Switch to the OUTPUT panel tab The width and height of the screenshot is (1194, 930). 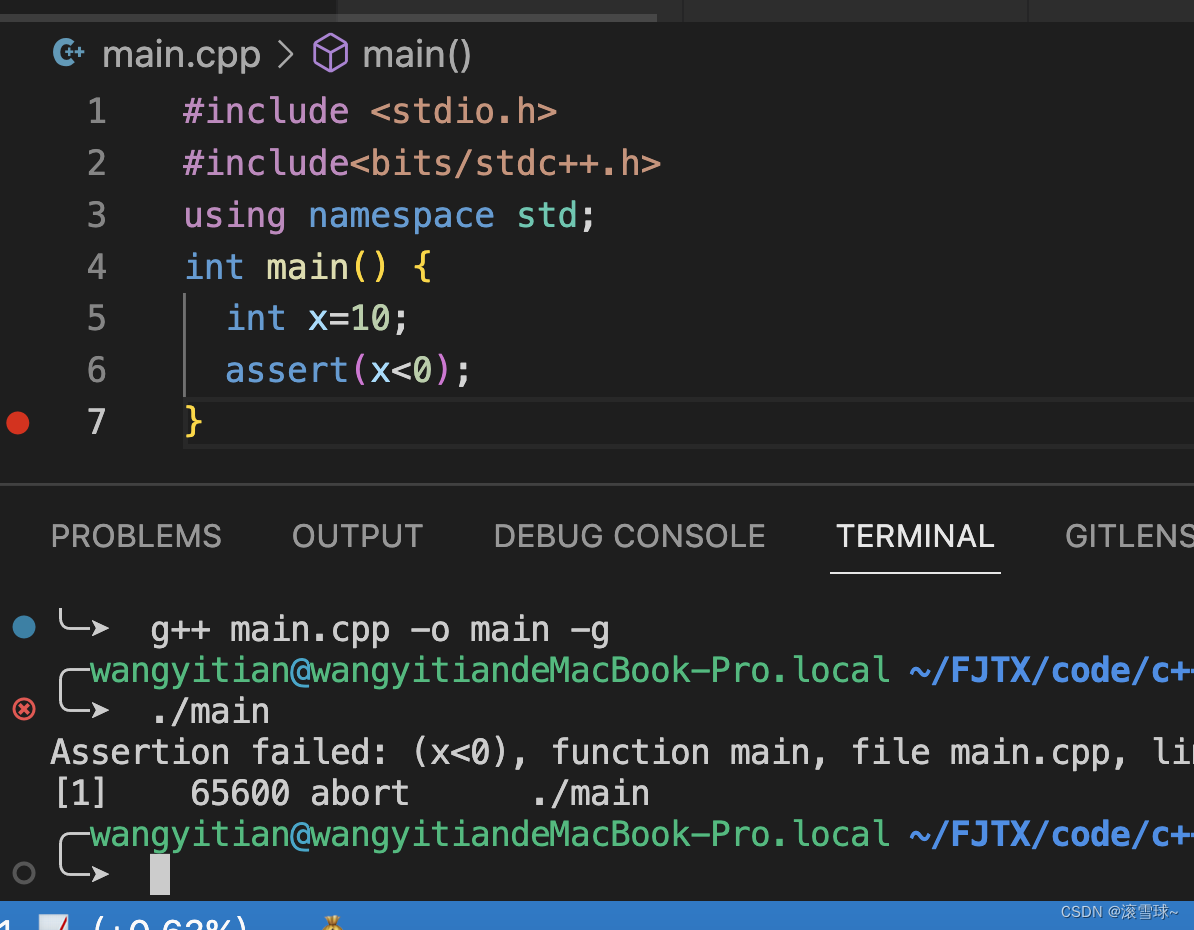[x=358, y=536]
